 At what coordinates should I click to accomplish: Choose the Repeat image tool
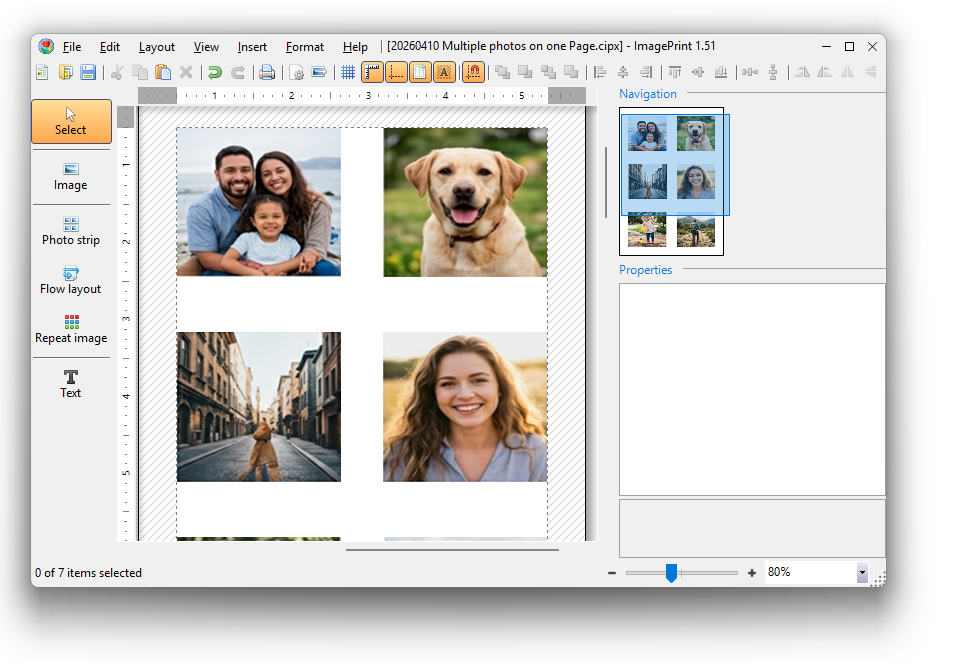(70, 330)
